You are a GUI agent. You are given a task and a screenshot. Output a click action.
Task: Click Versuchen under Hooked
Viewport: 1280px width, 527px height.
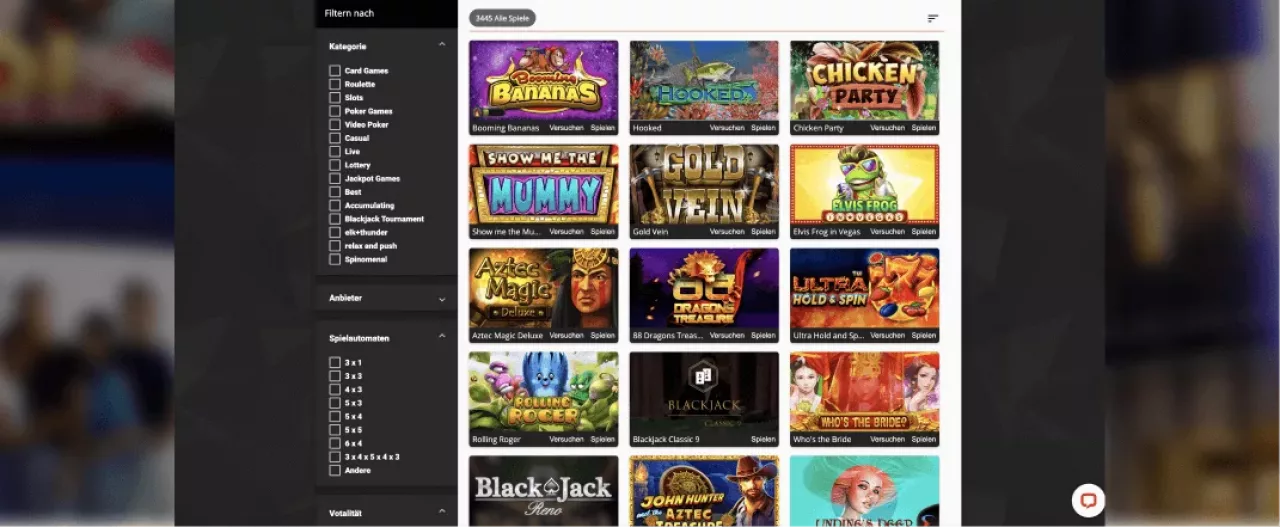coord(727,128)
